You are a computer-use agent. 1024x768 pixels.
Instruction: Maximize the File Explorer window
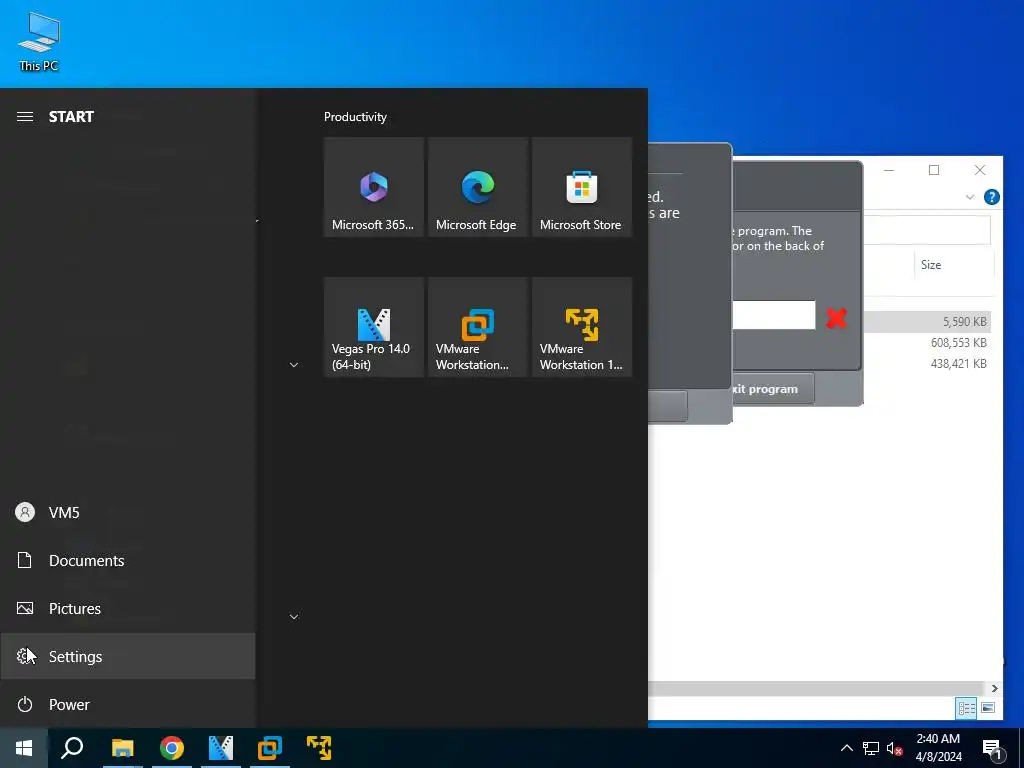pos(934,170)
